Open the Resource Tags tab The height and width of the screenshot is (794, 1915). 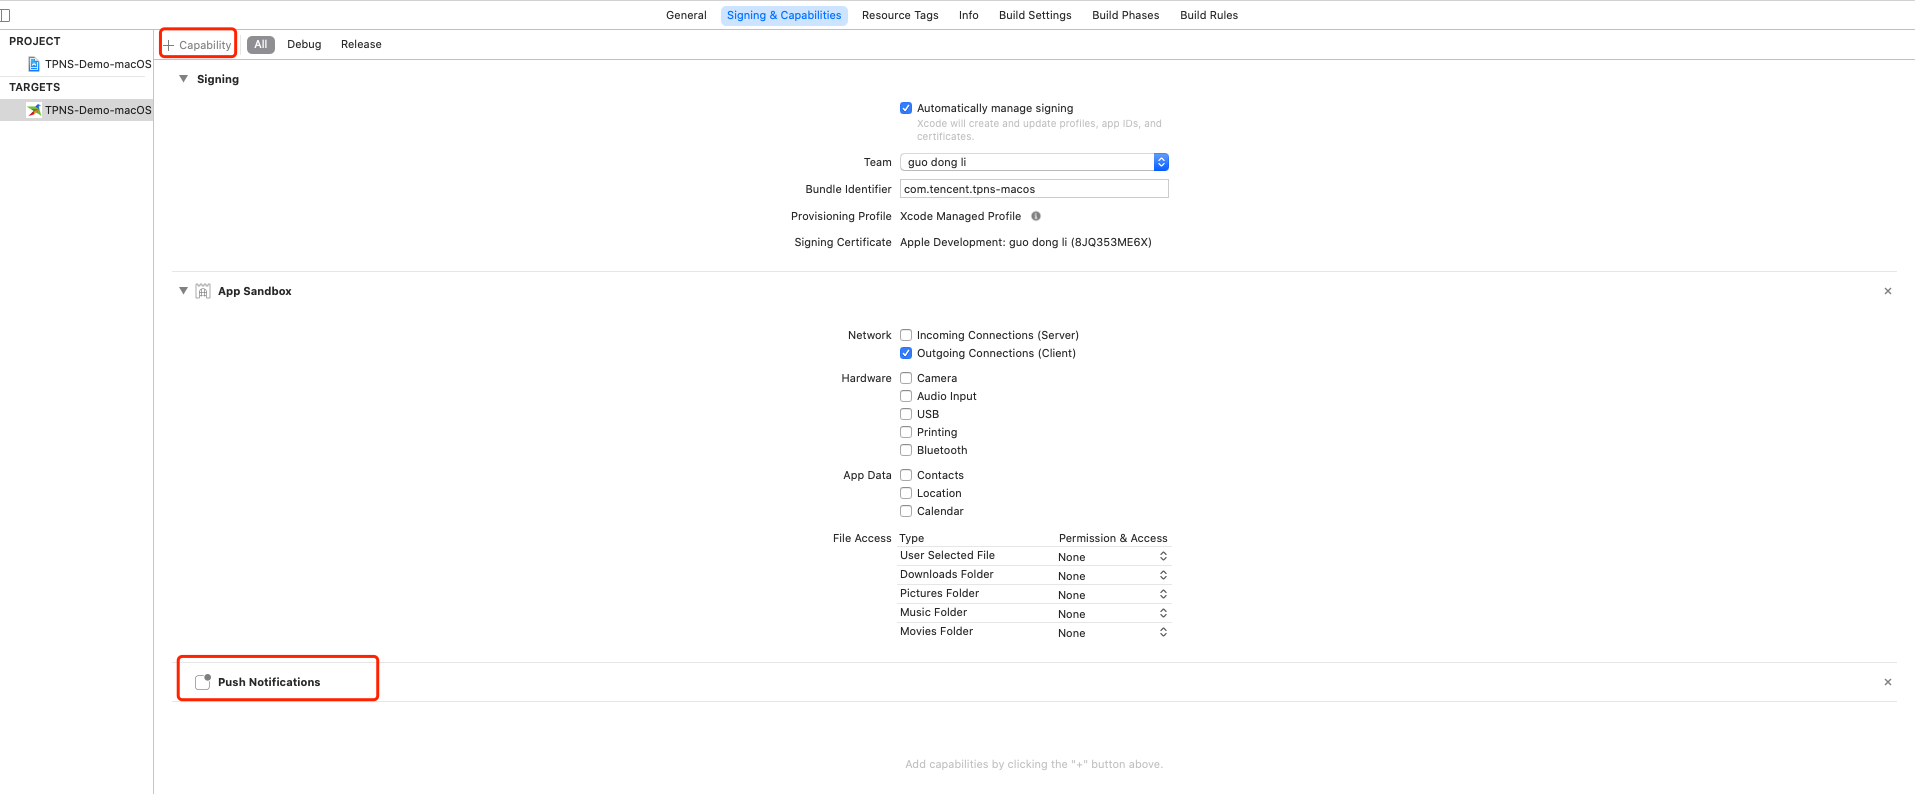pyautogui.click(x=900, y=15)
